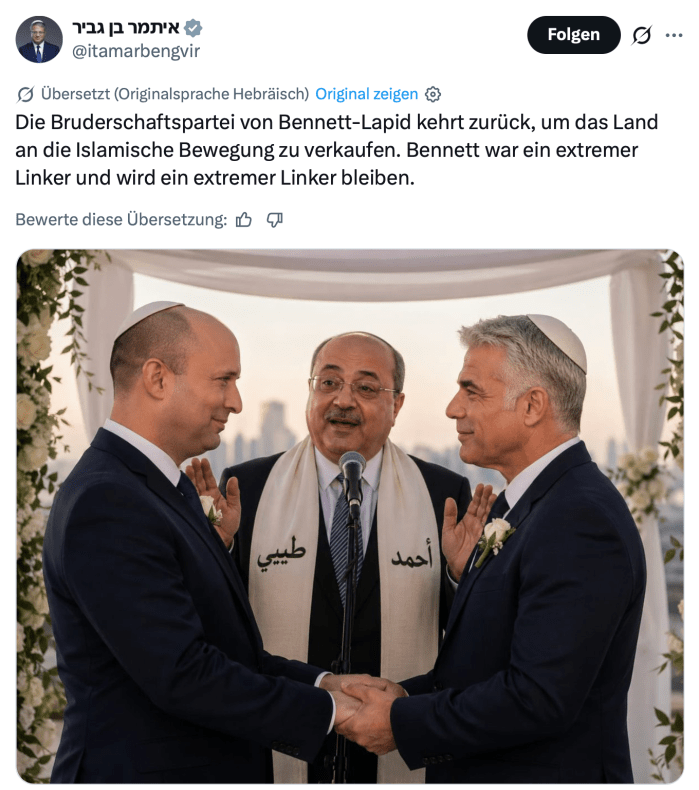Rate translation with thumbs up

pyautogui.click(x=244, y=220)
